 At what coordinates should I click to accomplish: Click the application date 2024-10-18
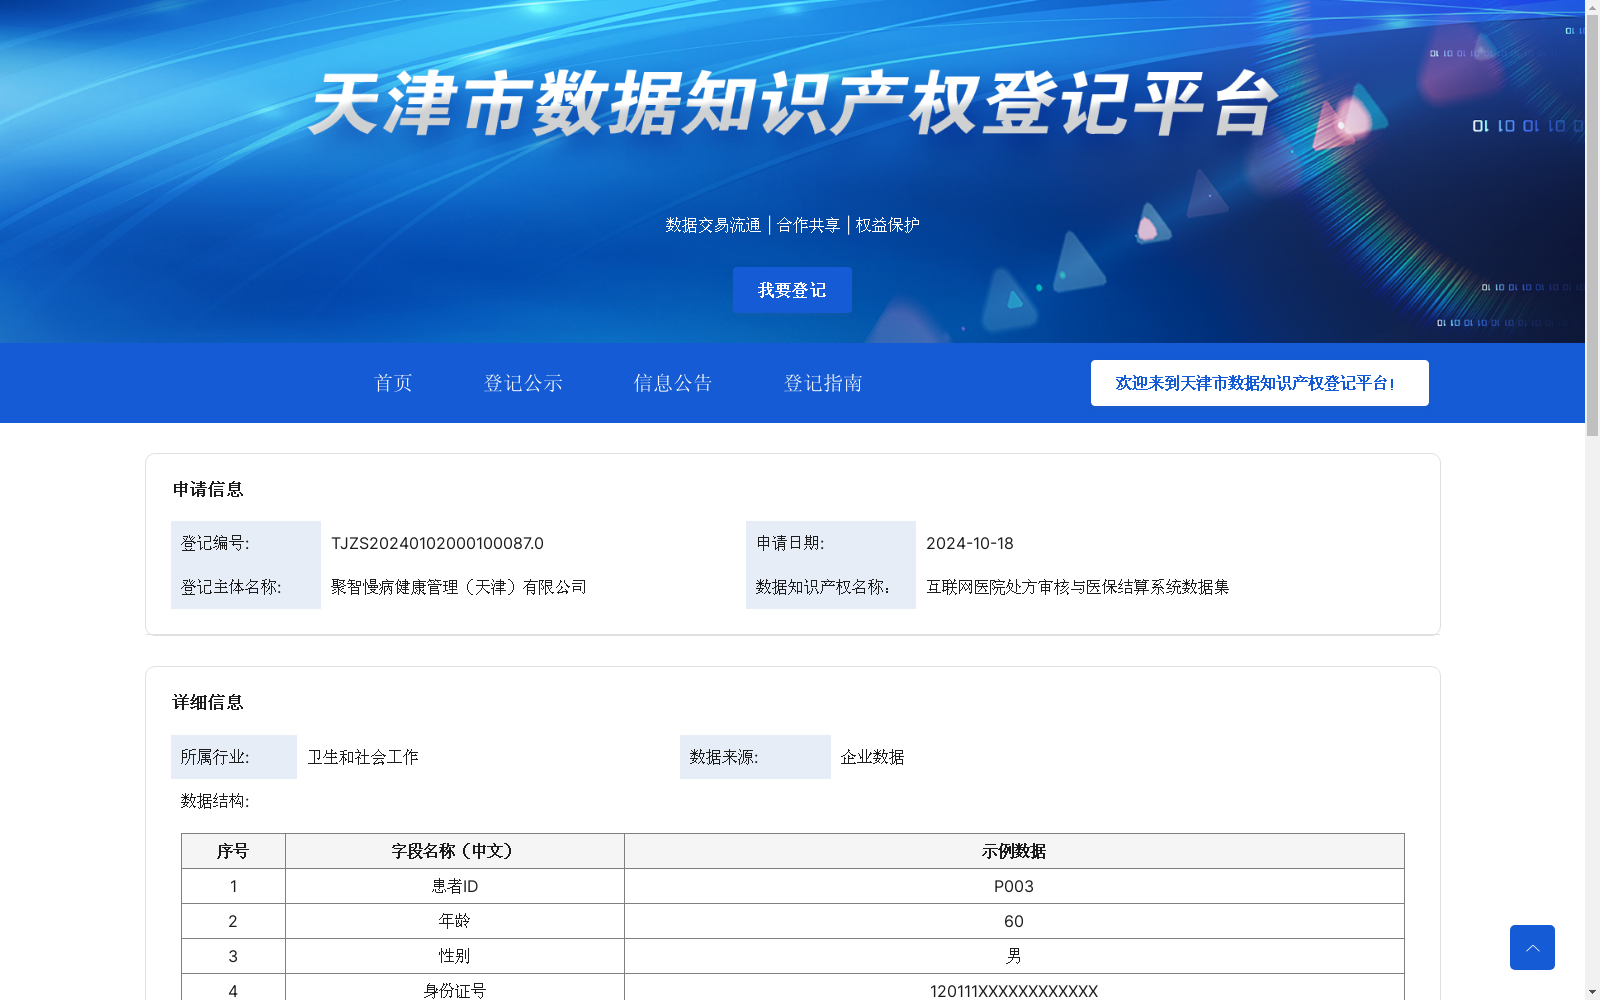(969, 543)
